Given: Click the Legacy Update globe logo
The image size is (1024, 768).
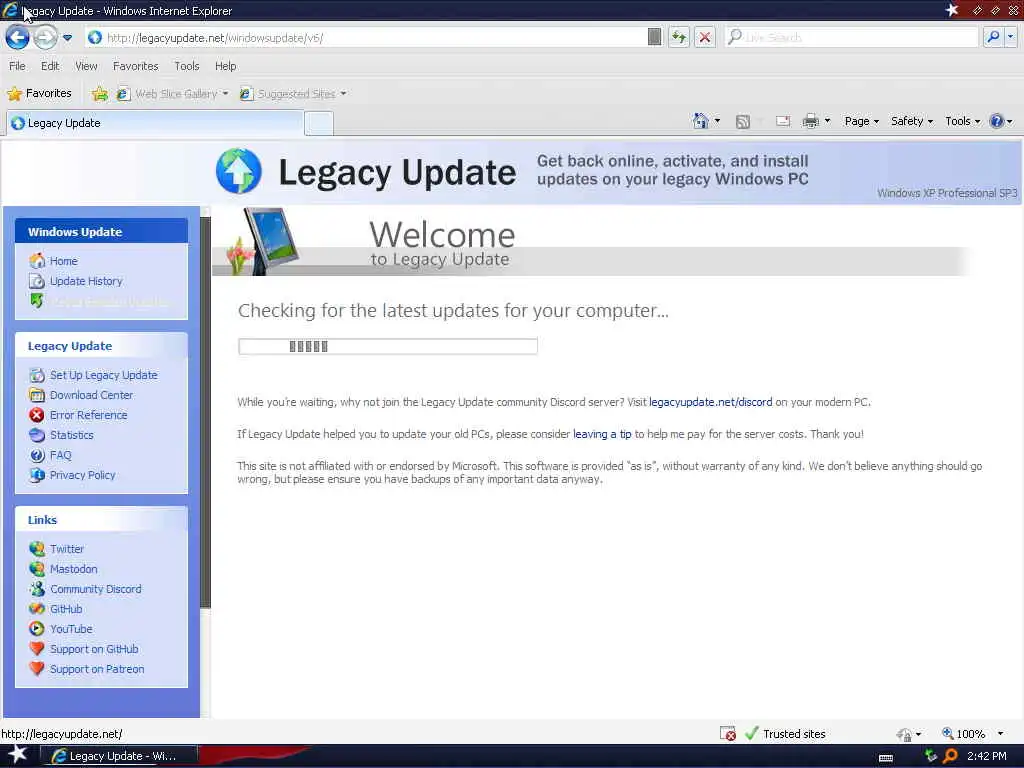Looking at the screenshot, I should 239,171.
